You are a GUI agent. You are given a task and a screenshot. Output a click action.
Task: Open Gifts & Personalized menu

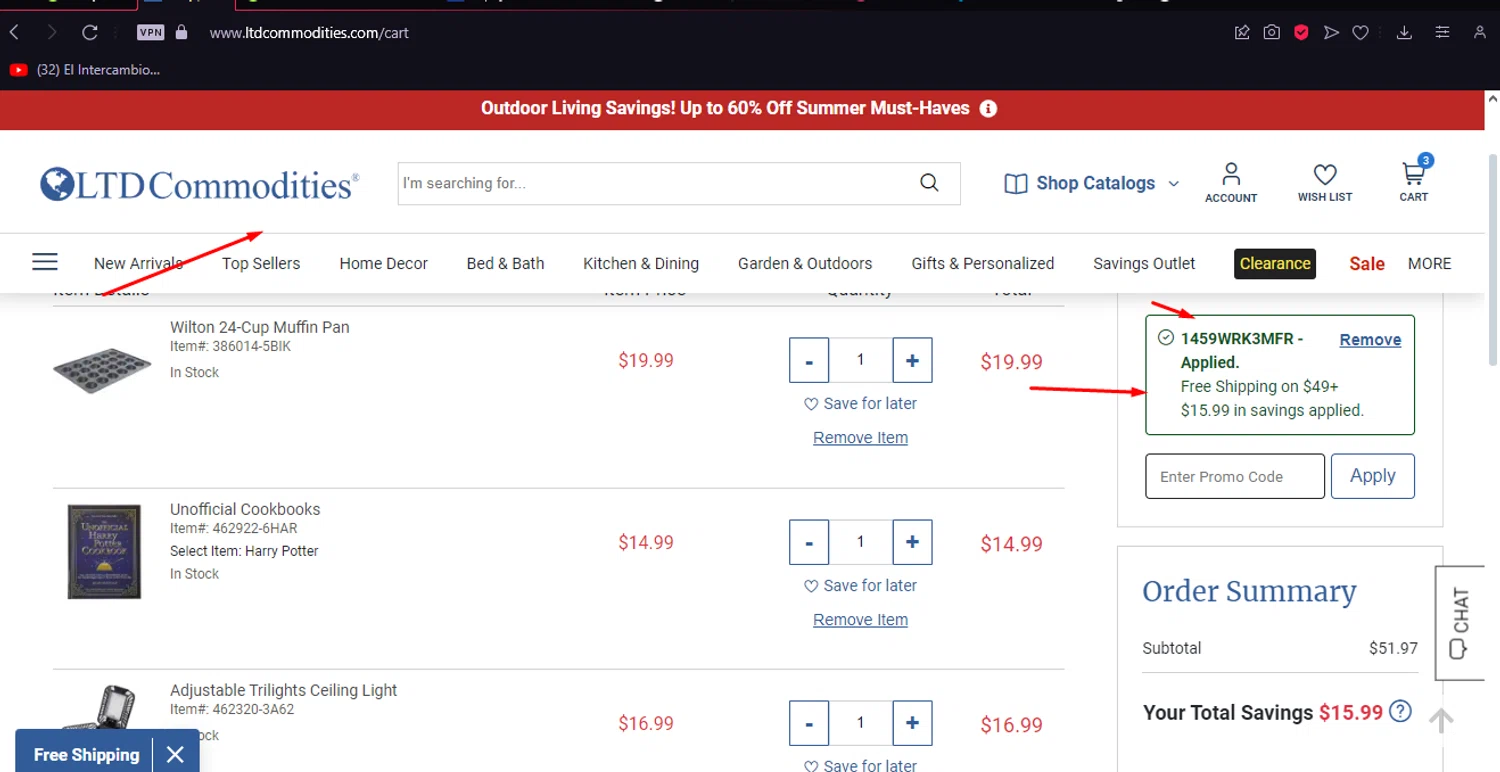pos(983,263)
